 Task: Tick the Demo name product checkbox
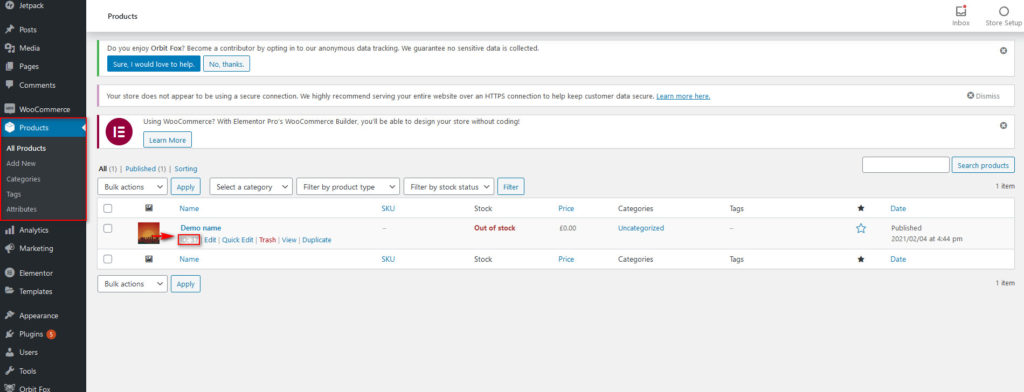[108, 228]
